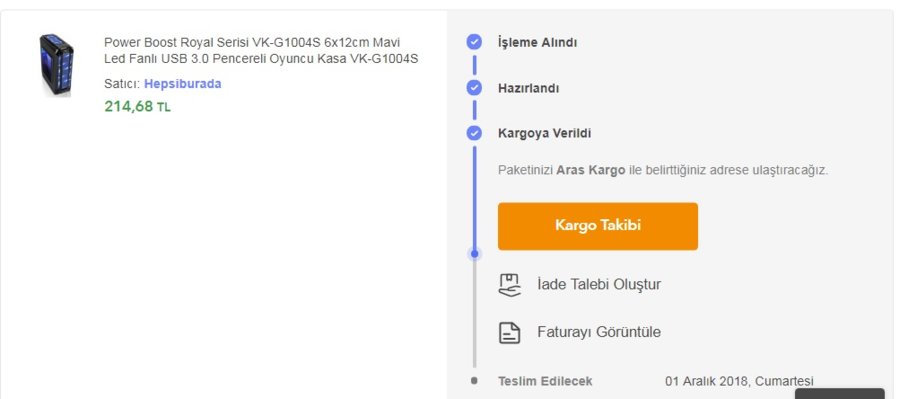Click the return request hand-box icon

tap(509, 285)
